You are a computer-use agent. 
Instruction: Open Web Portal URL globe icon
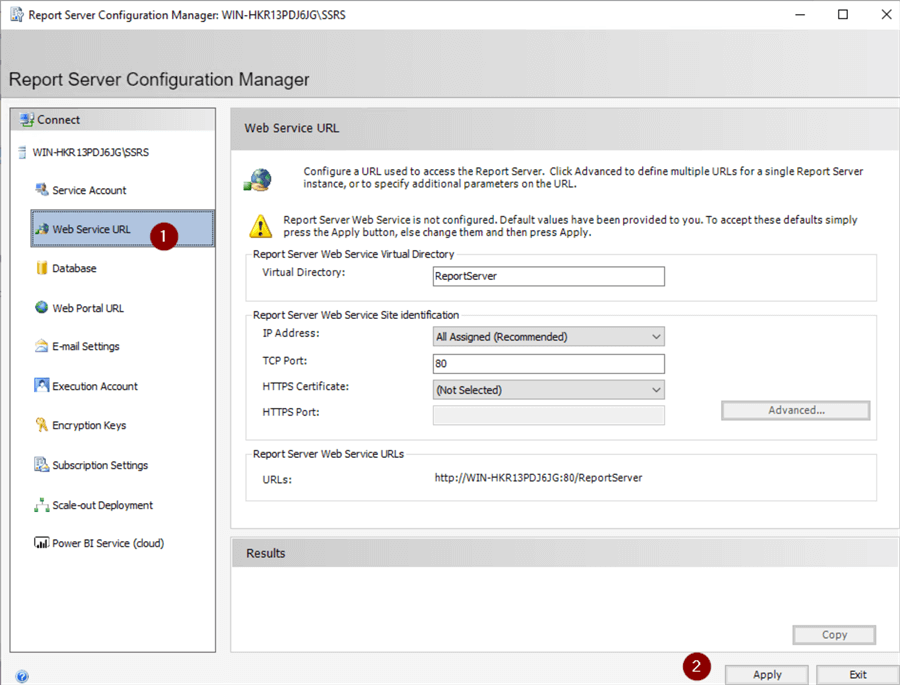point(42,308)
